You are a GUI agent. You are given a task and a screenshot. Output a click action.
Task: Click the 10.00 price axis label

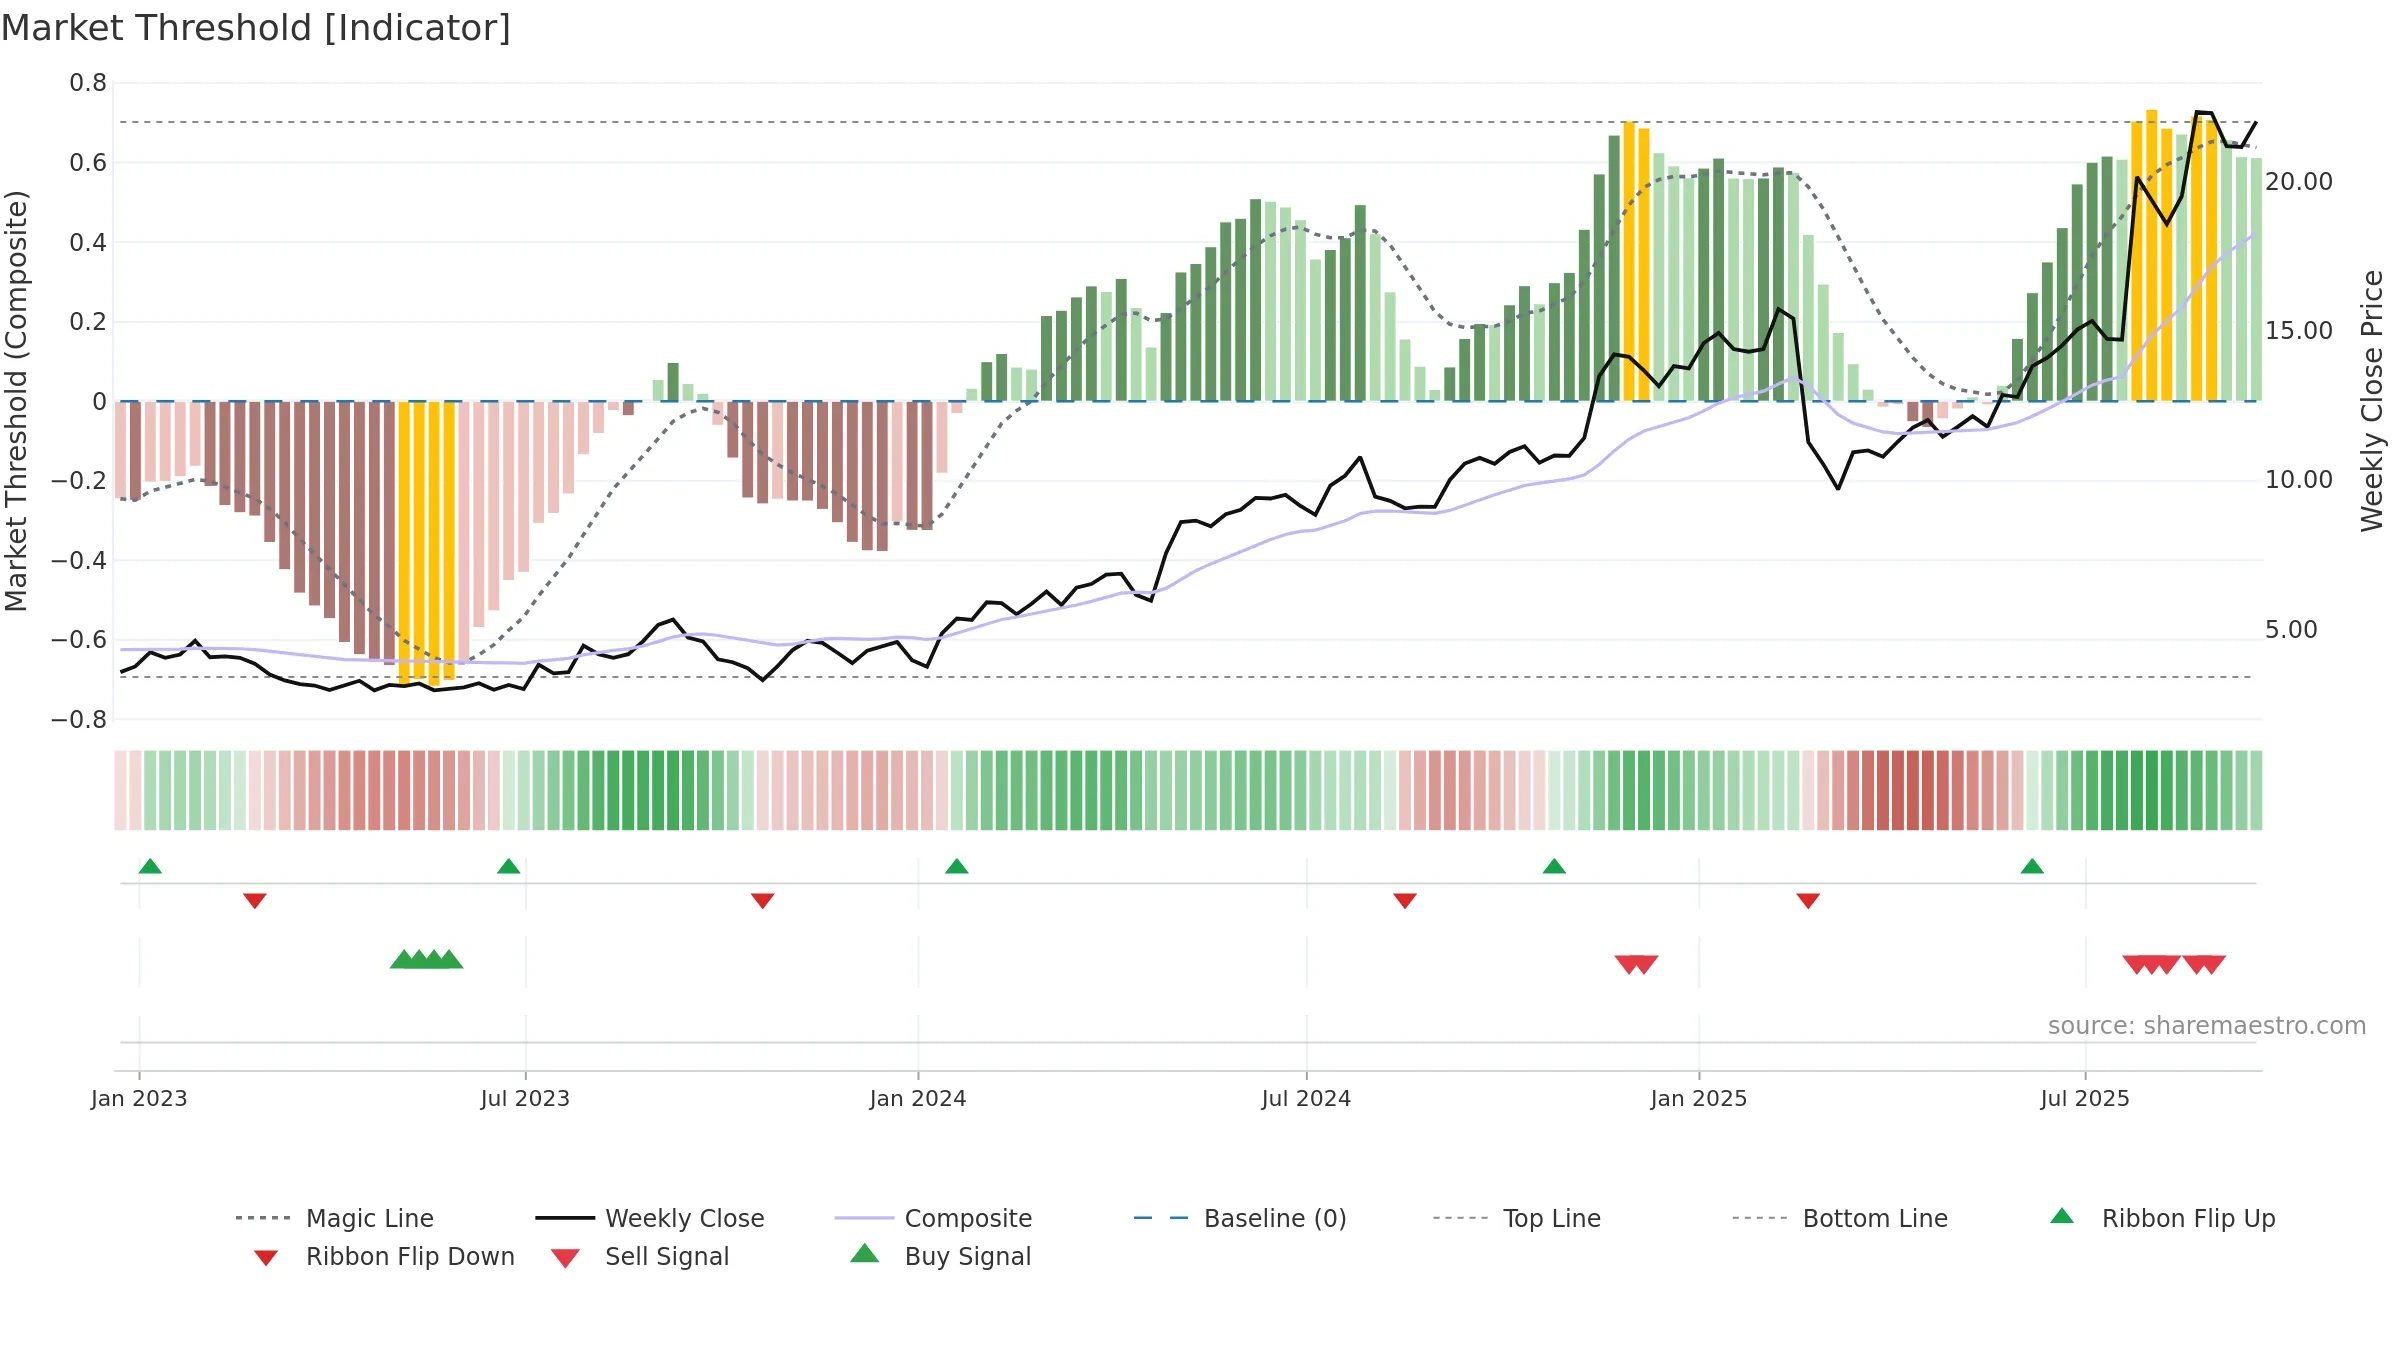(x=2299, y=480)
